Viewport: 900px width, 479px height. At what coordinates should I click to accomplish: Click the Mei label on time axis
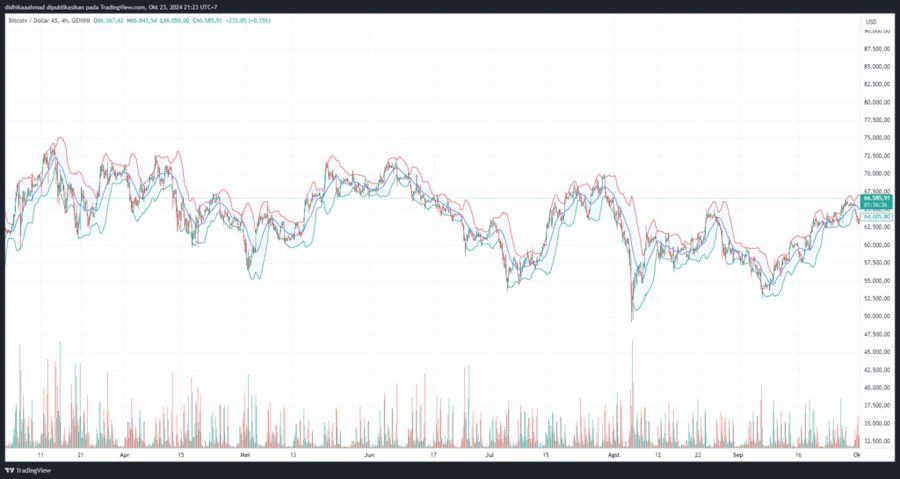[245, 455]
